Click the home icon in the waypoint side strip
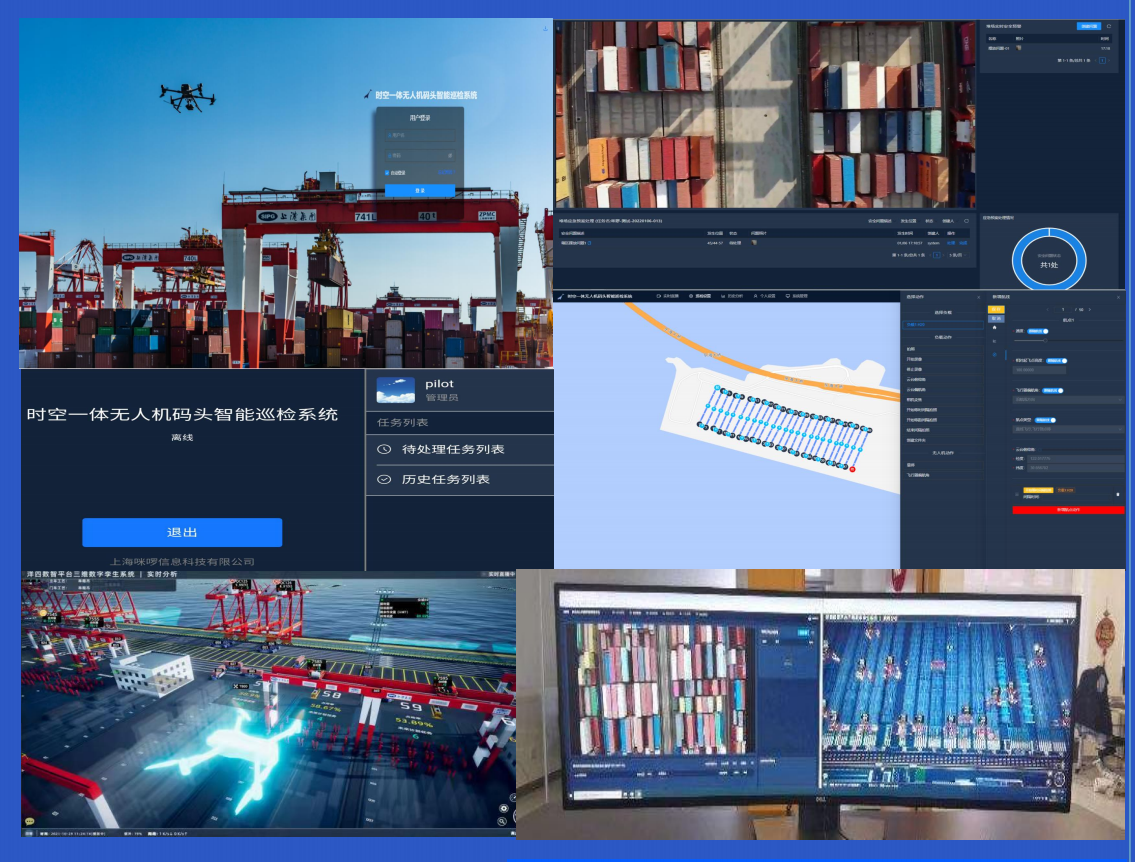 click(x=994, y=328)
